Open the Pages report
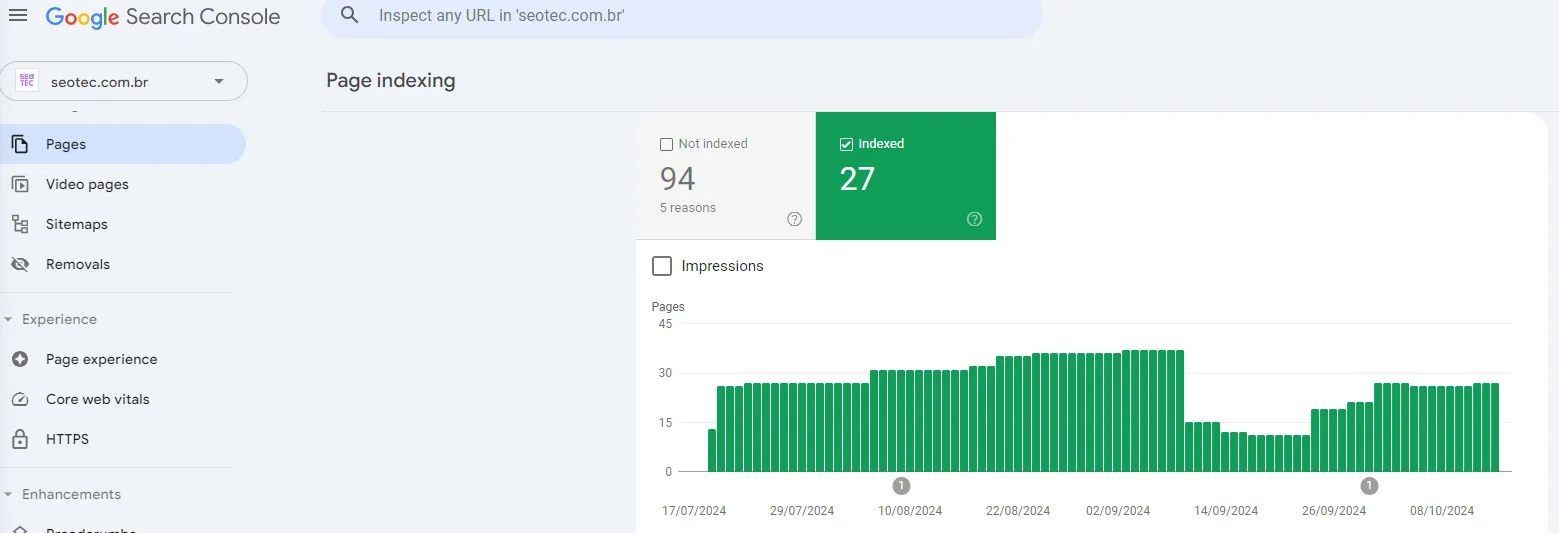This screenshot has height=533, width=1559. pyautogui.click(x=123, y=144)
